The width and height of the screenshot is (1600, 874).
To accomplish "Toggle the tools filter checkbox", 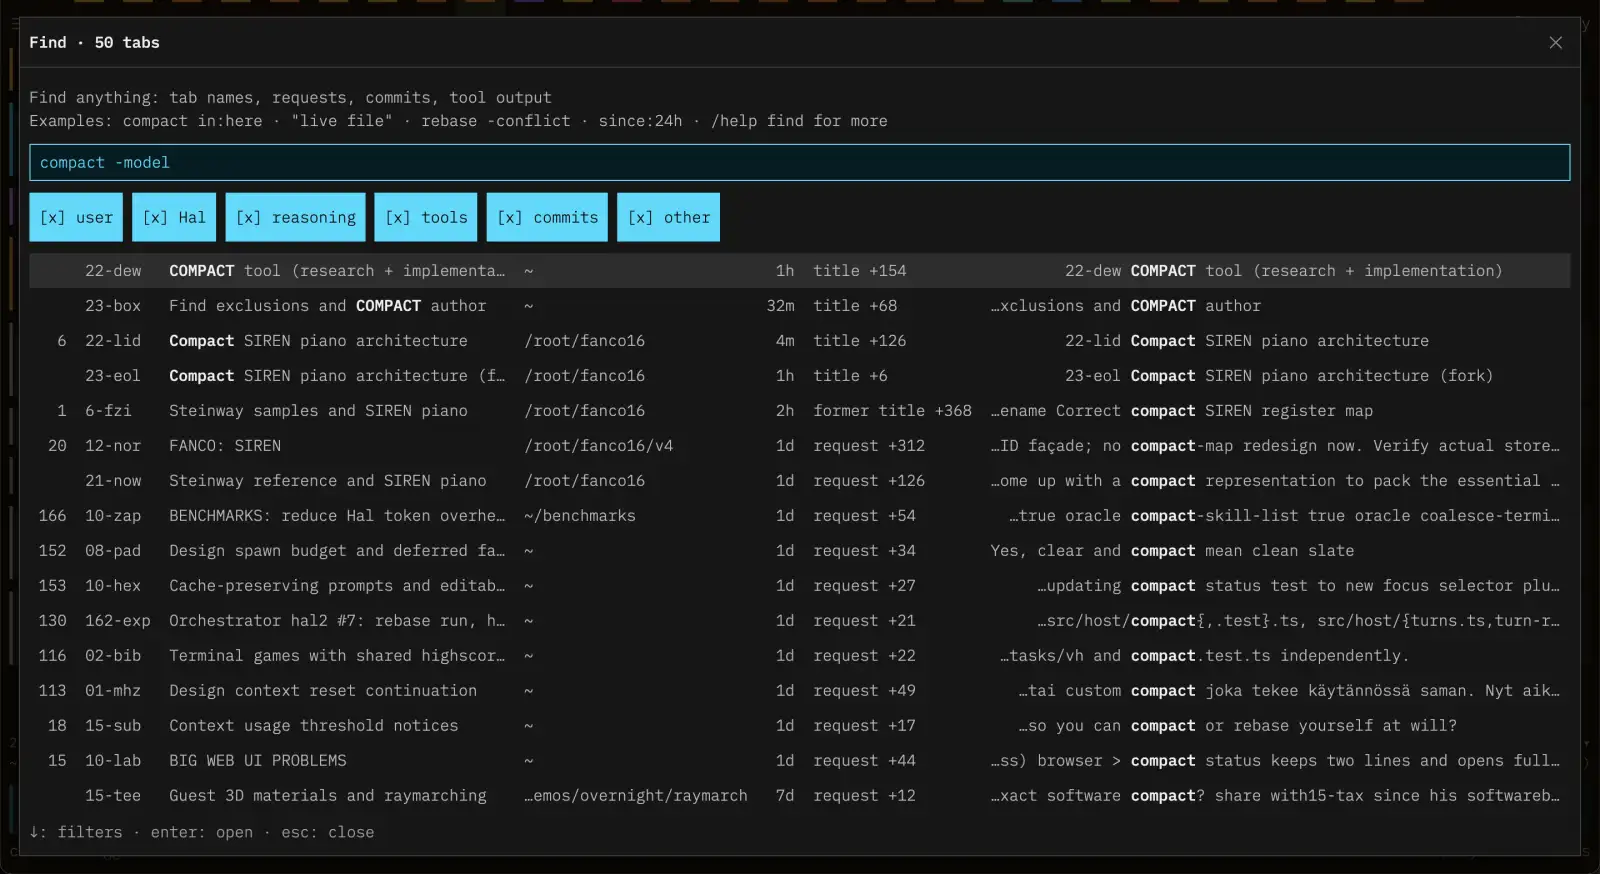I will 426,217.
